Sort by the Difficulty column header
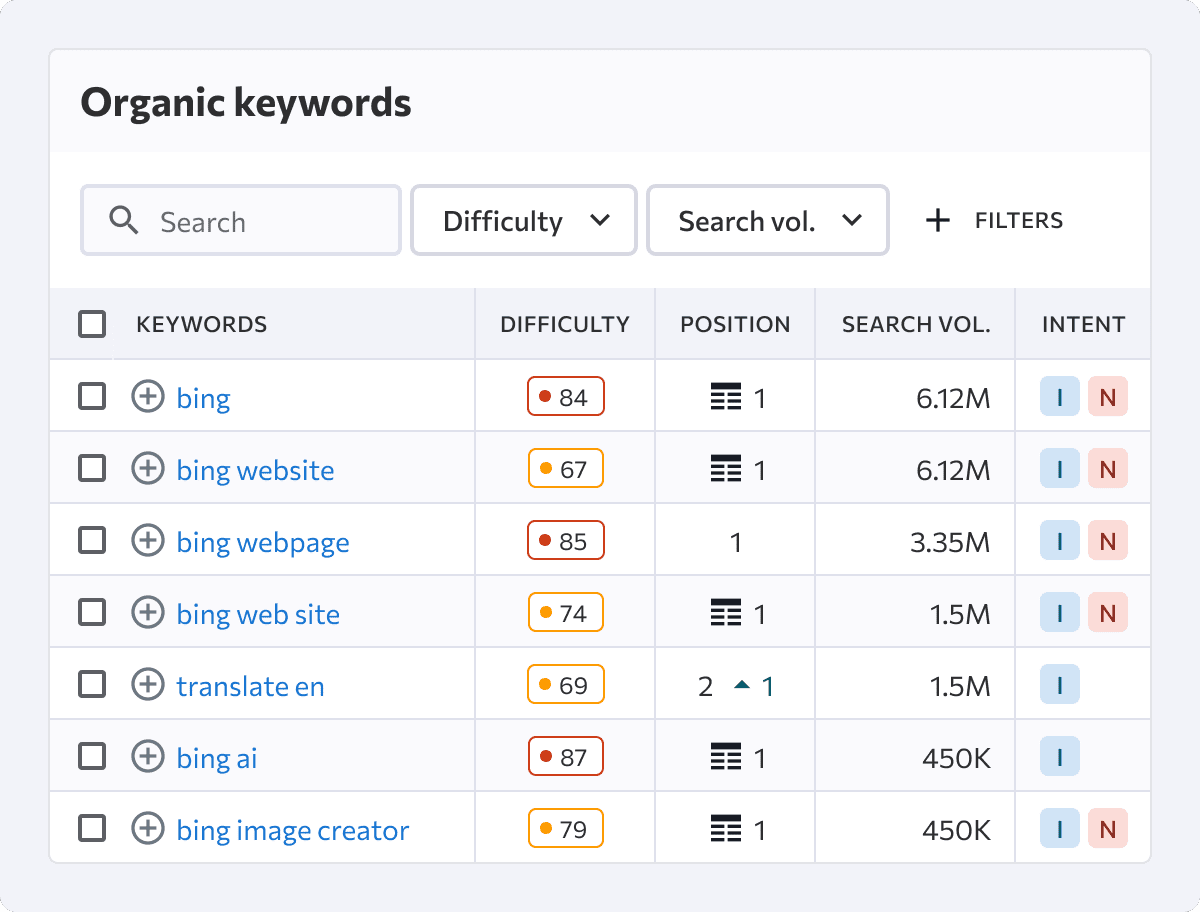Image resolution: width=1200 pixels, height=912 pixels. [x=565, y=324]
